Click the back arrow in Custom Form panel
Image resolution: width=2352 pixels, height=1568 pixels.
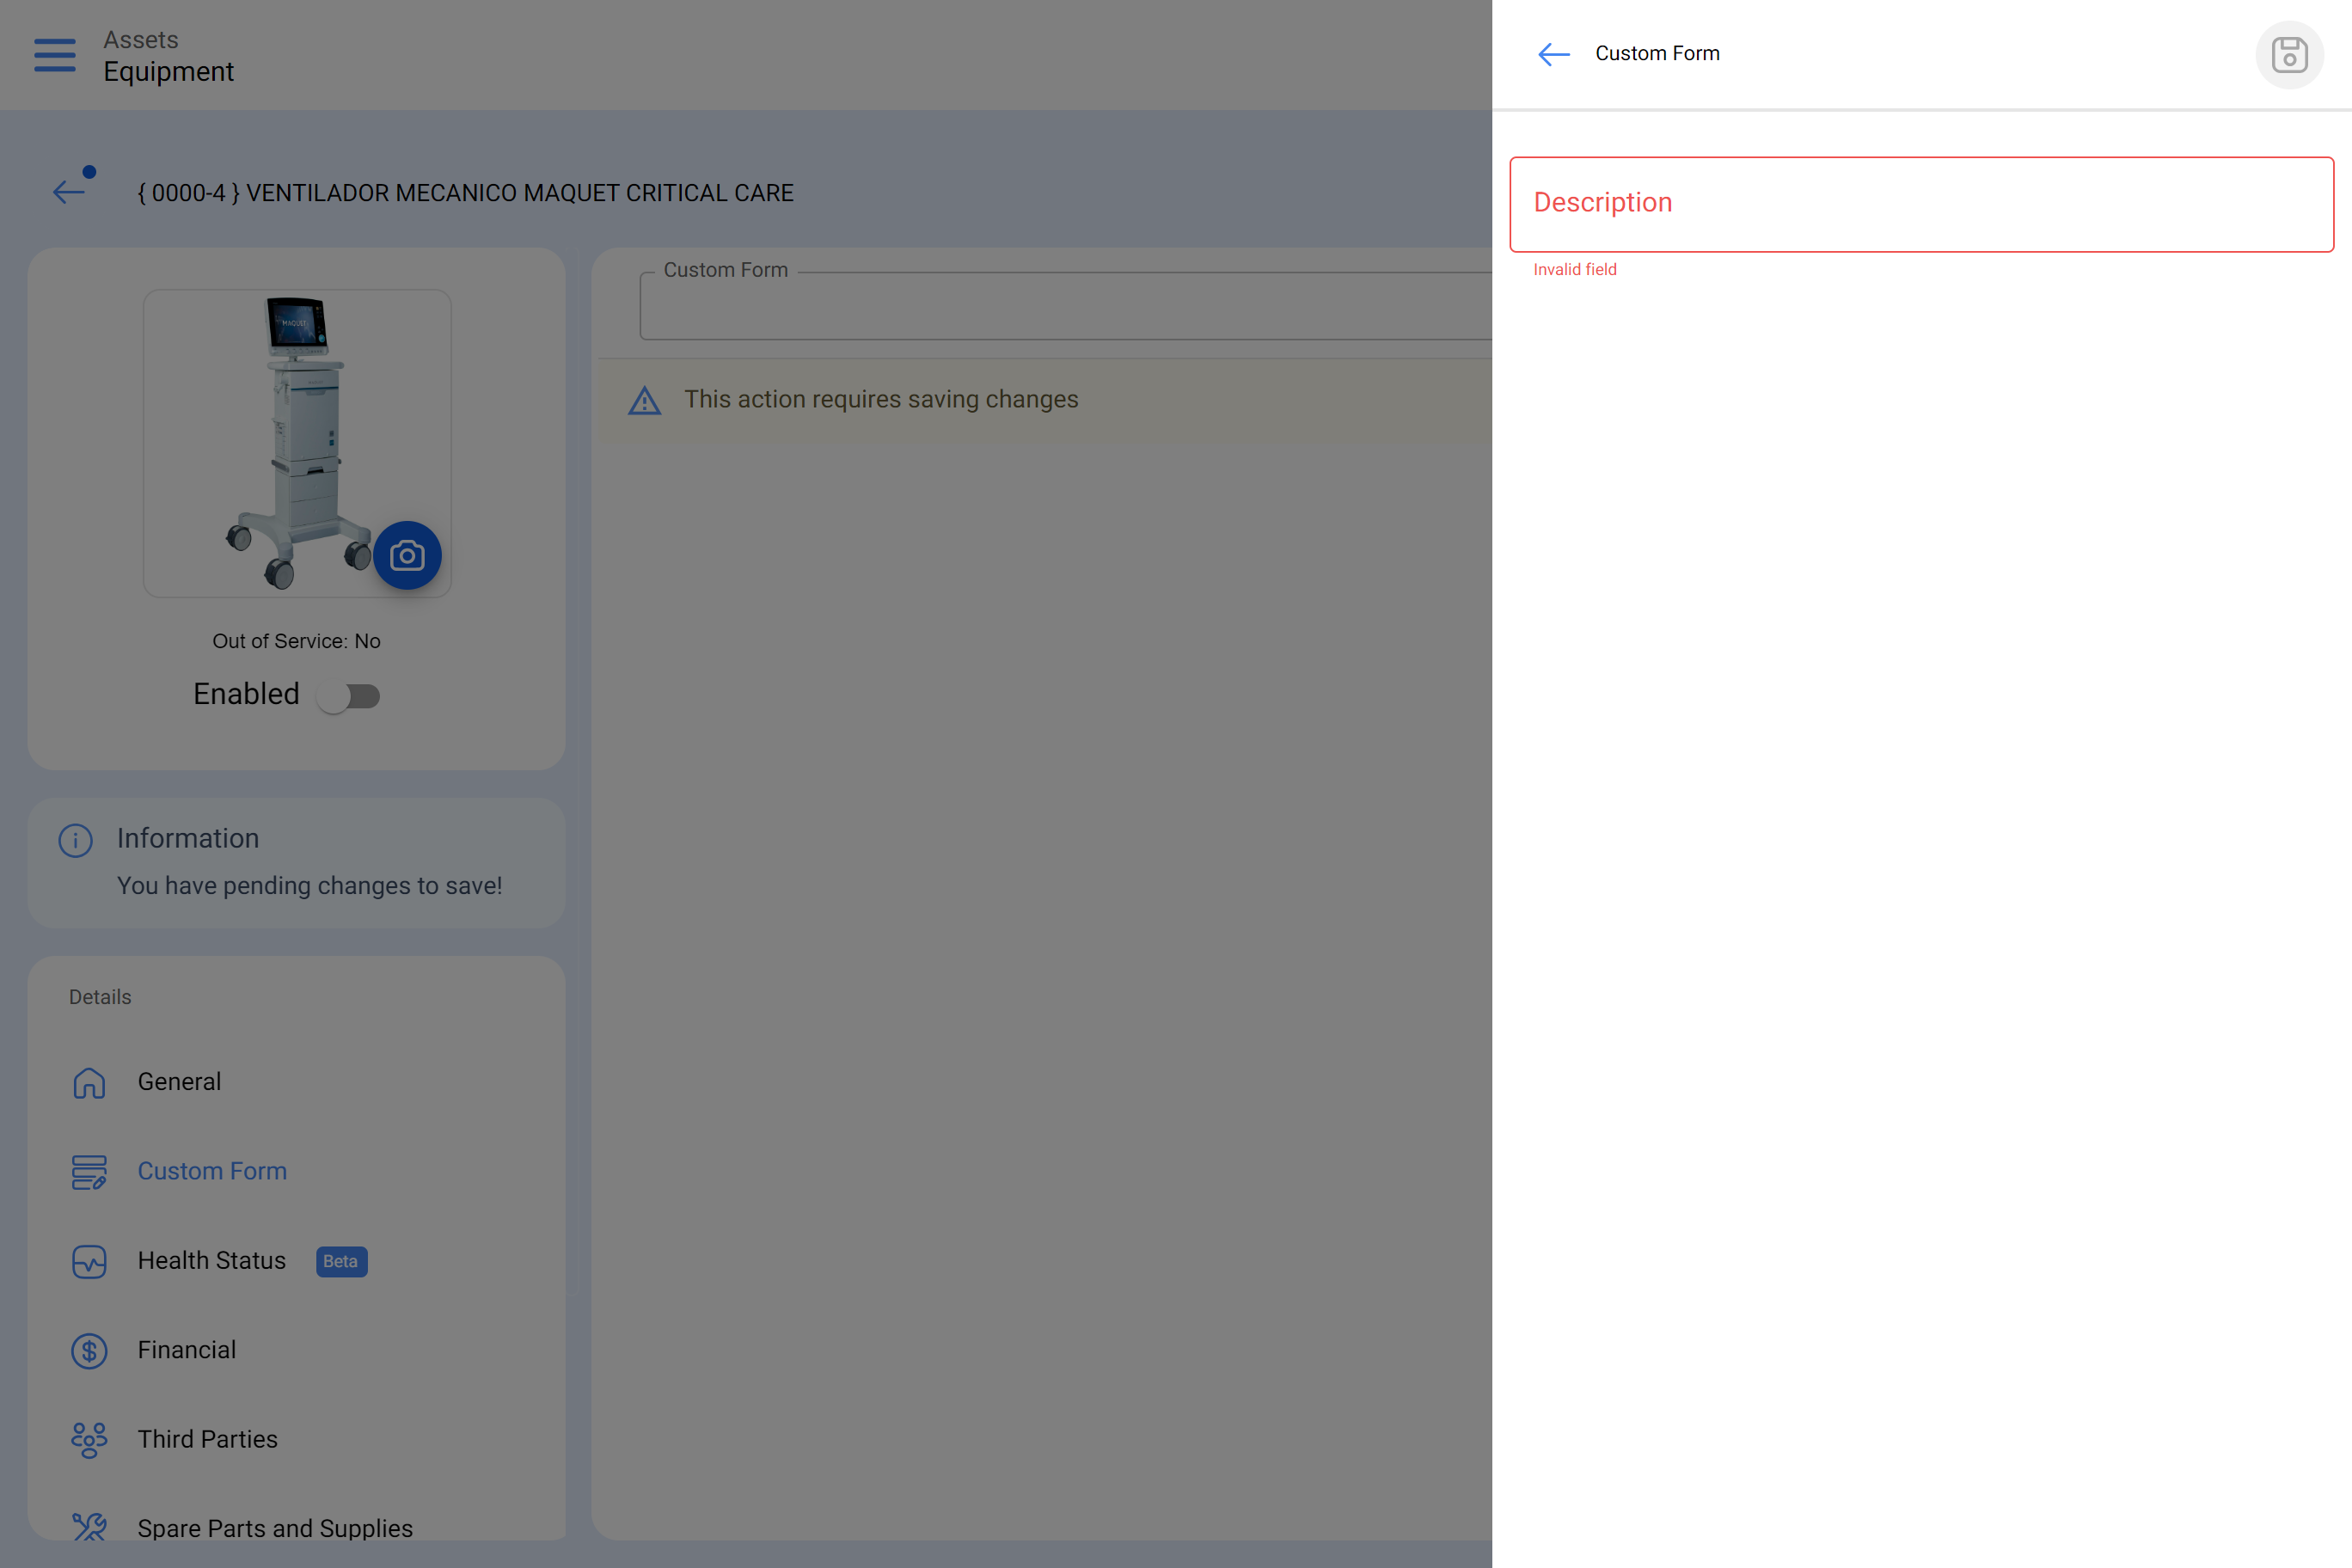coord(1553,54)
